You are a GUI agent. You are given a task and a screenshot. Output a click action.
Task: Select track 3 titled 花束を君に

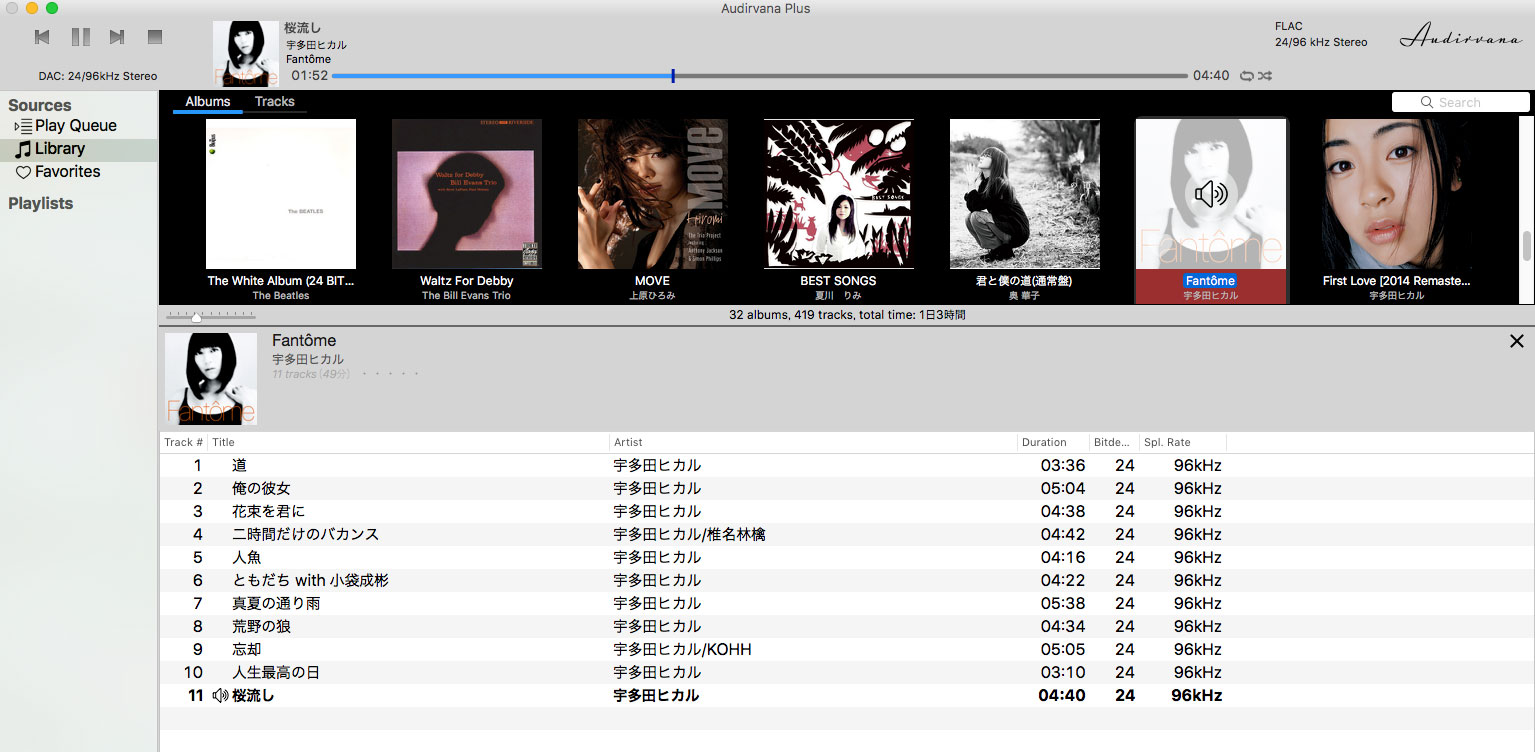coord(846,511)
